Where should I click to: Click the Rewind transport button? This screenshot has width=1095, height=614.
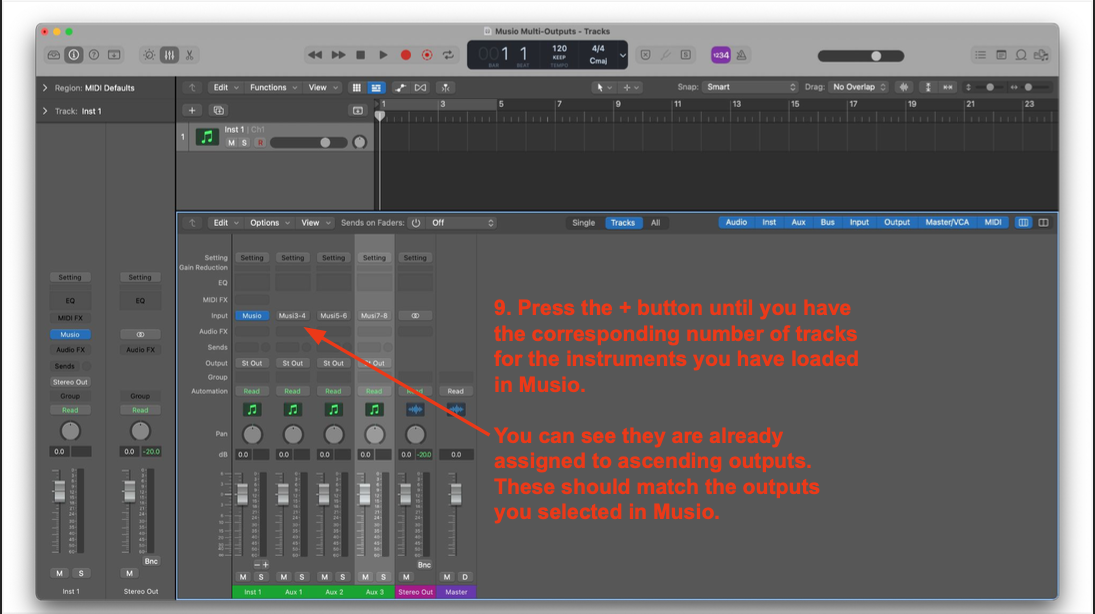click(315, 55)
